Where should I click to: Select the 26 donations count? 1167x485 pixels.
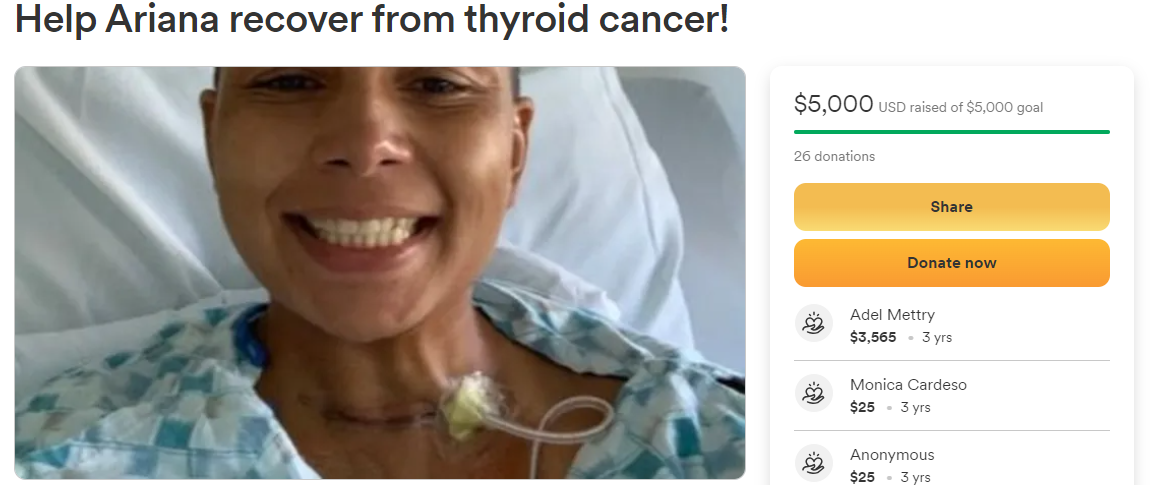point(834,156)
